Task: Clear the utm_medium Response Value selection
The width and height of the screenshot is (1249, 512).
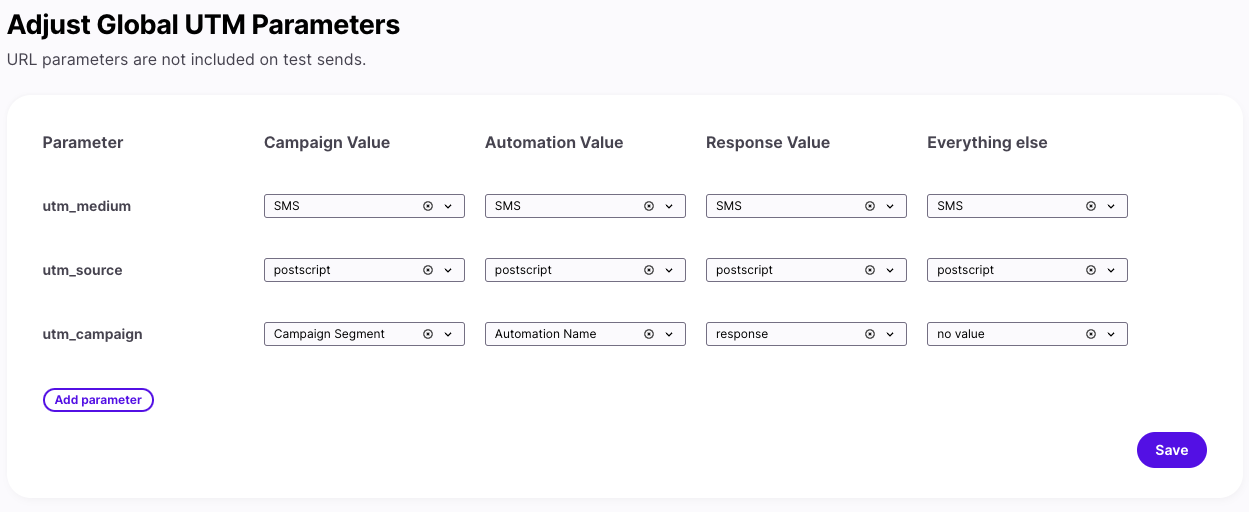Action: pyautogui.click(x=870, y=206)
